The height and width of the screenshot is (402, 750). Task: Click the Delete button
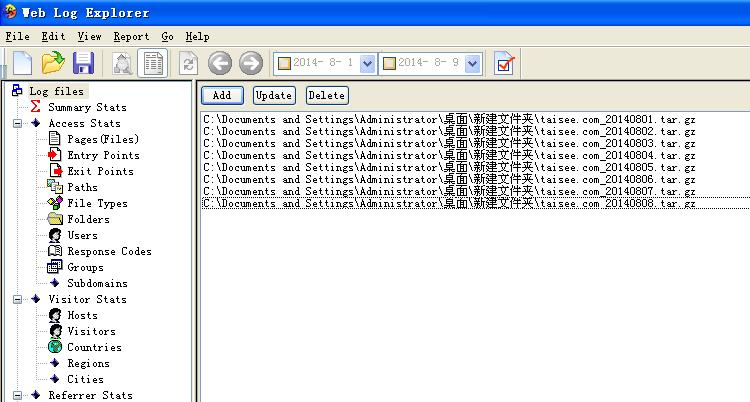[327, 96]
